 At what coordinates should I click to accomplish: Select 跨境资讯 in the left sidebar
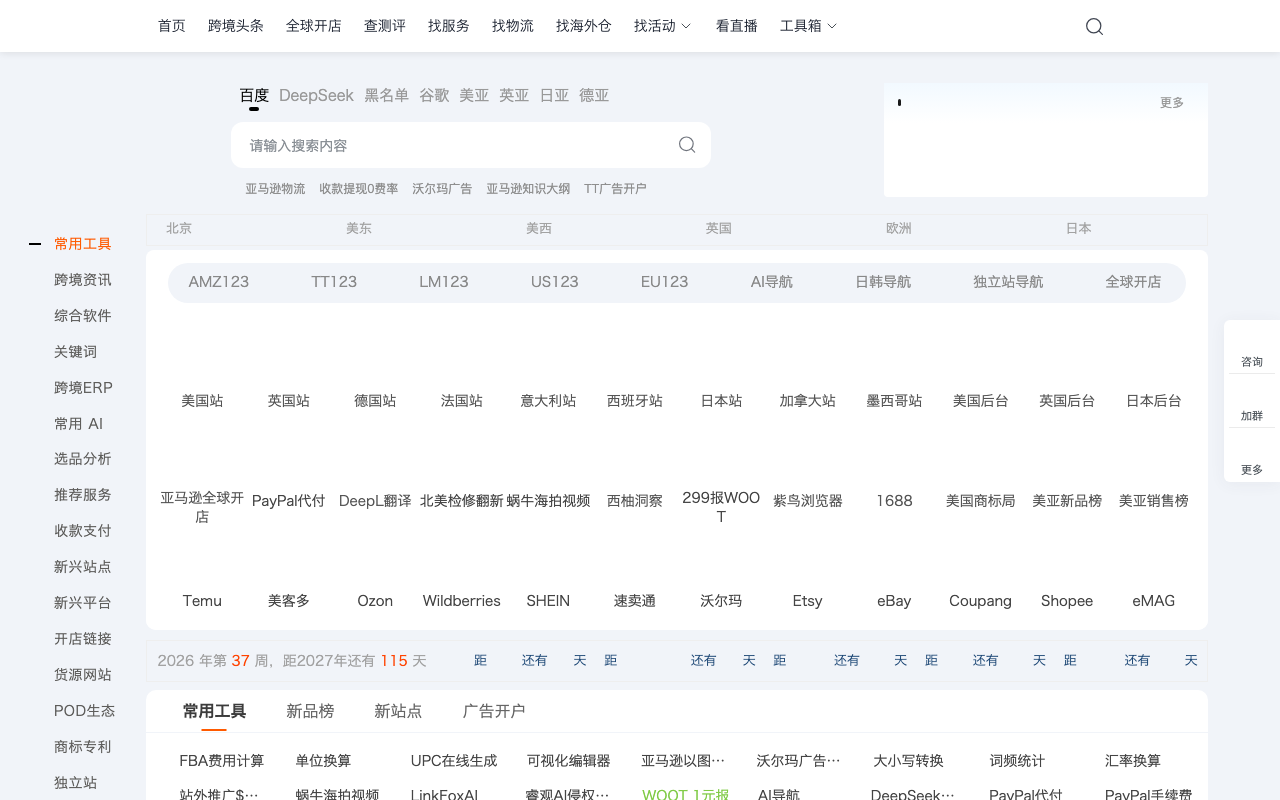coord(83,280)
